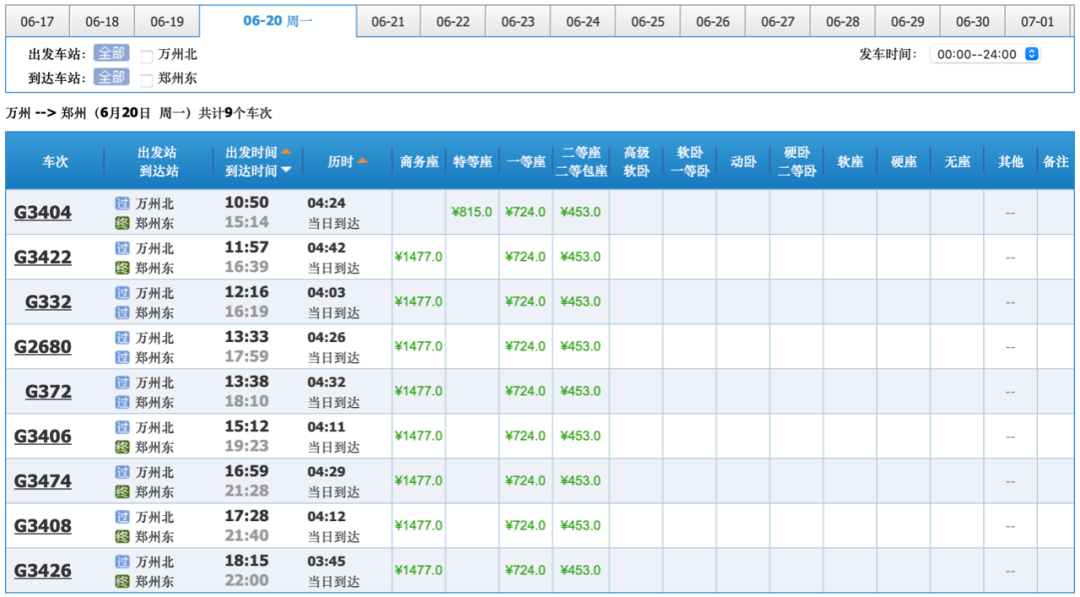Open the 发车时间 time range dropdown
Screen dimensions: 1080x597
pyautogui.click(x=985, y=55)
